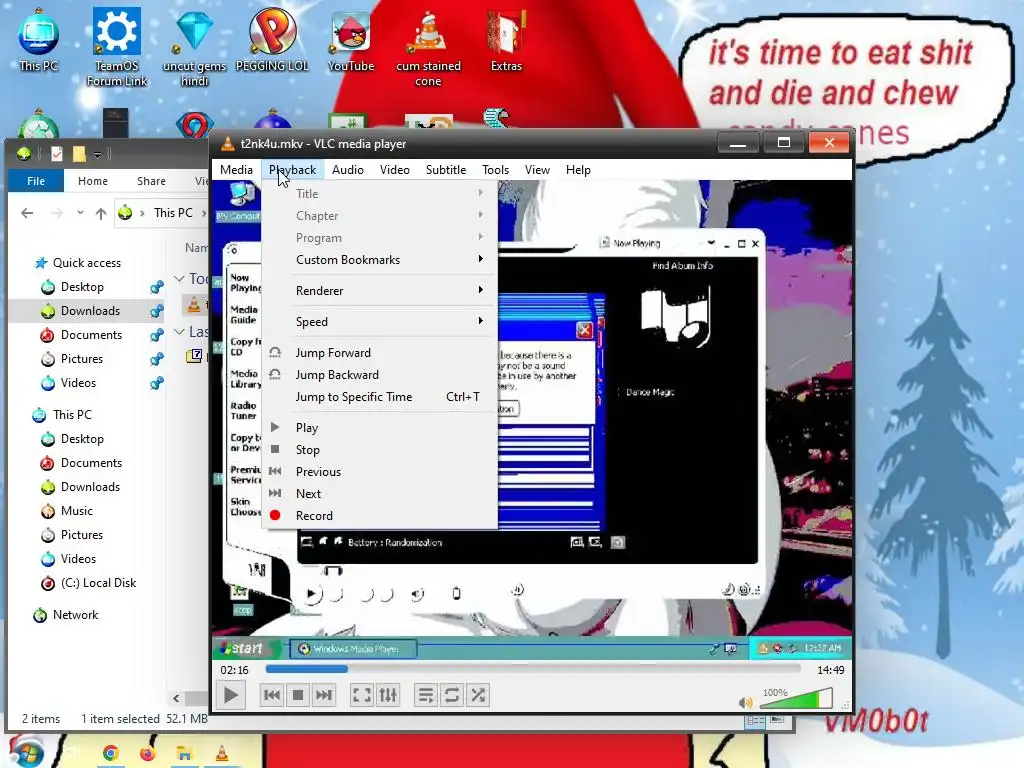The image size is (1024, 768).
Task: Switch to Share tab in Explorer
Action: [151, 181]
